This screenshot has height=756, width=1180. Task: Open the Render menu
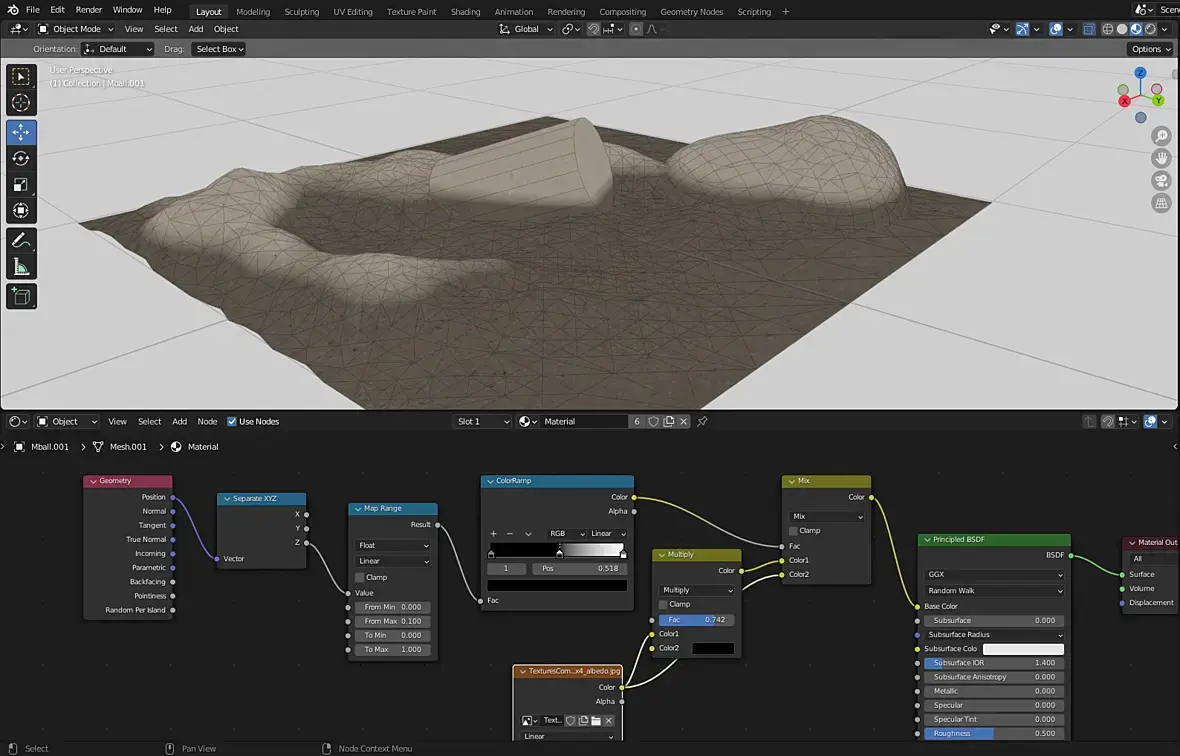click(x=89, y=10)
